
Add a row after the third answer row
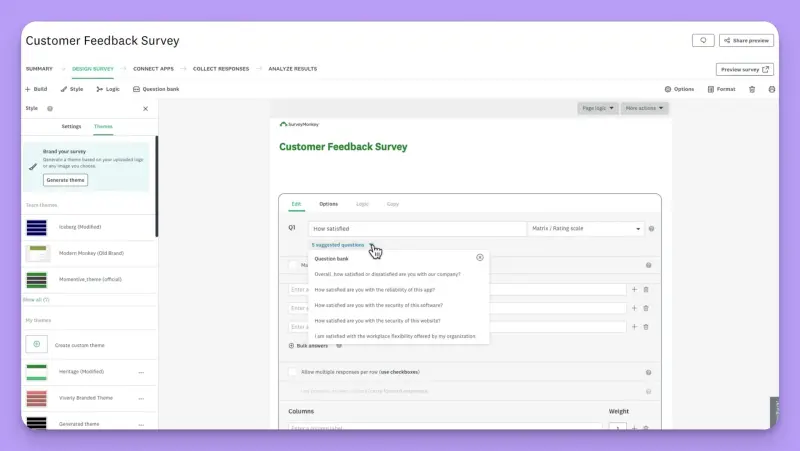click(x=634, y=327)
